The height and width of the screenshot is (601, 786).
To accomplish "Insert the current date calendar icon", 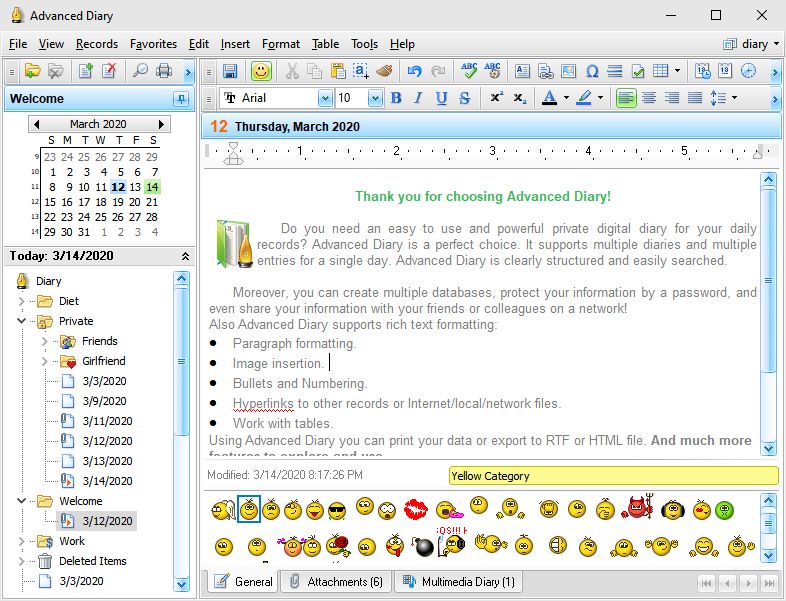I will pyautogui.click(x=725, y=71).
